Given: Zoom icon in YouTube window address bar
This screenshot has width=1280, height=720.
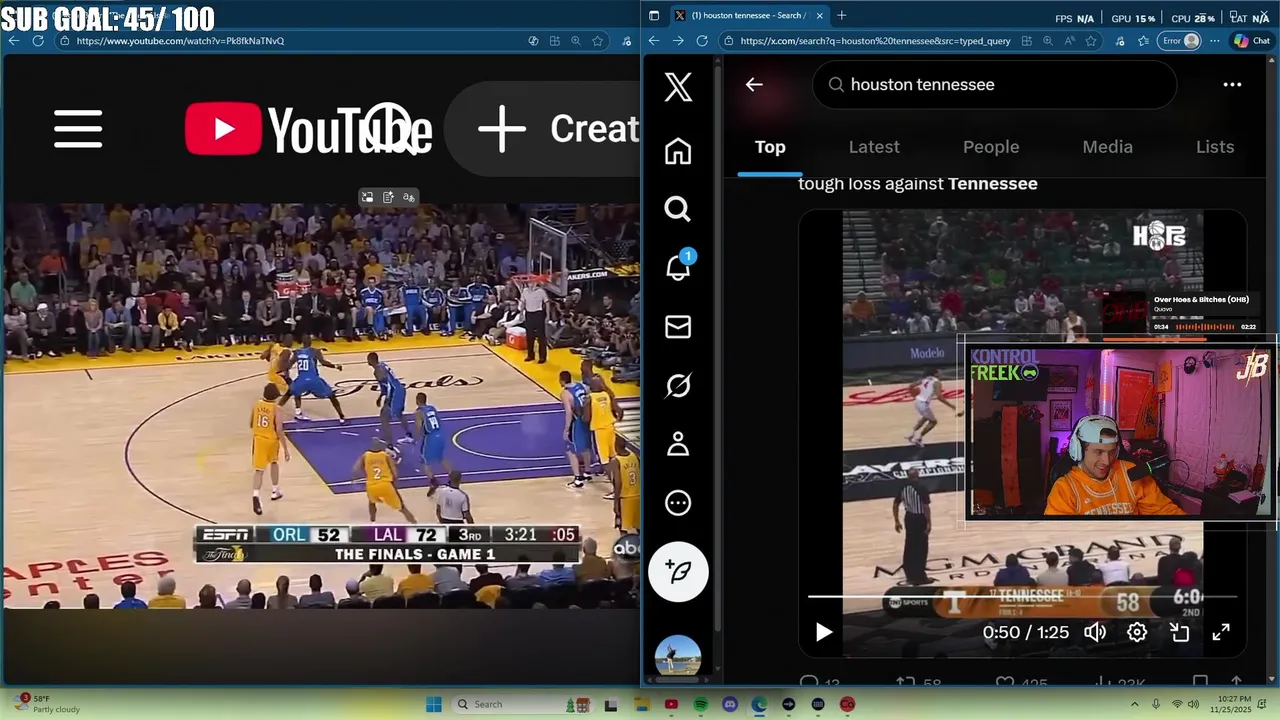Looking at the screenshot, I should point(576,41).
